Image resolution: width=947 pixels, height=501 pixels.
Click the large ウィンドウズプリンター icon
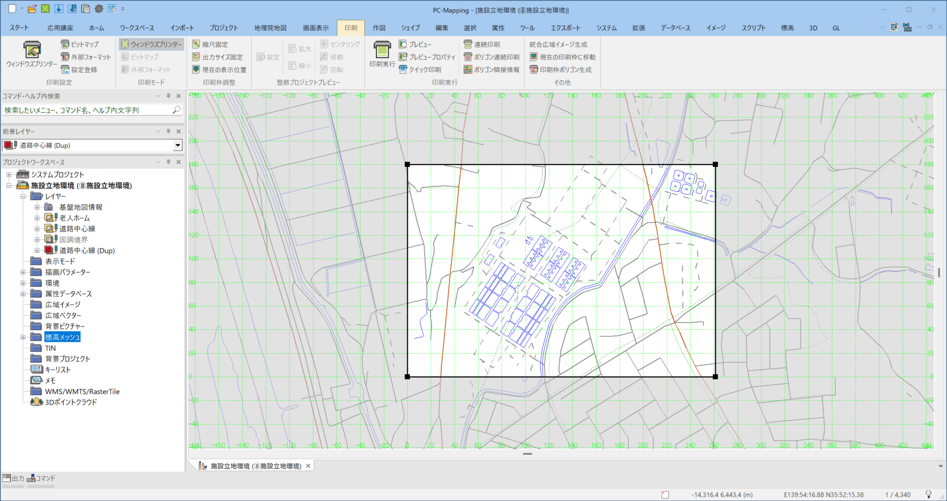click(31, 50)
